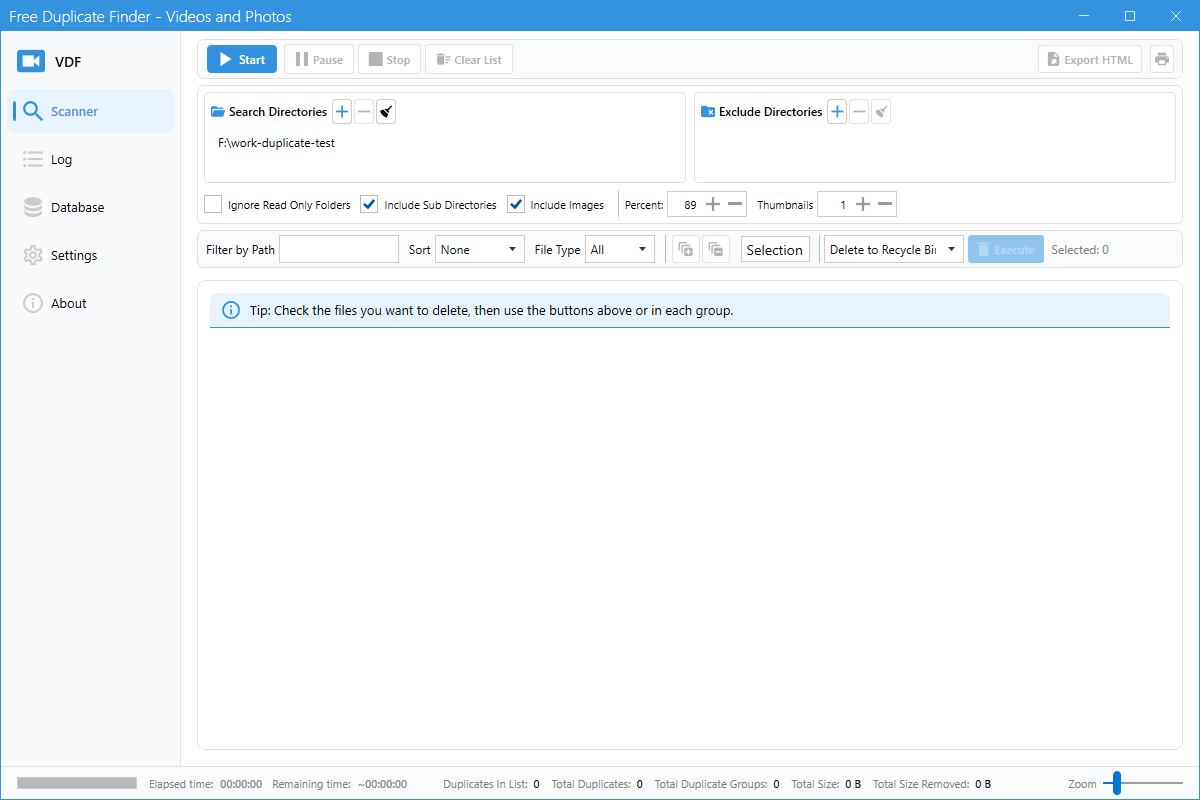Click the Clear List button
The width and height of the screenshot is (1200, 800).
pyautogui.click(x=469, y=59)
